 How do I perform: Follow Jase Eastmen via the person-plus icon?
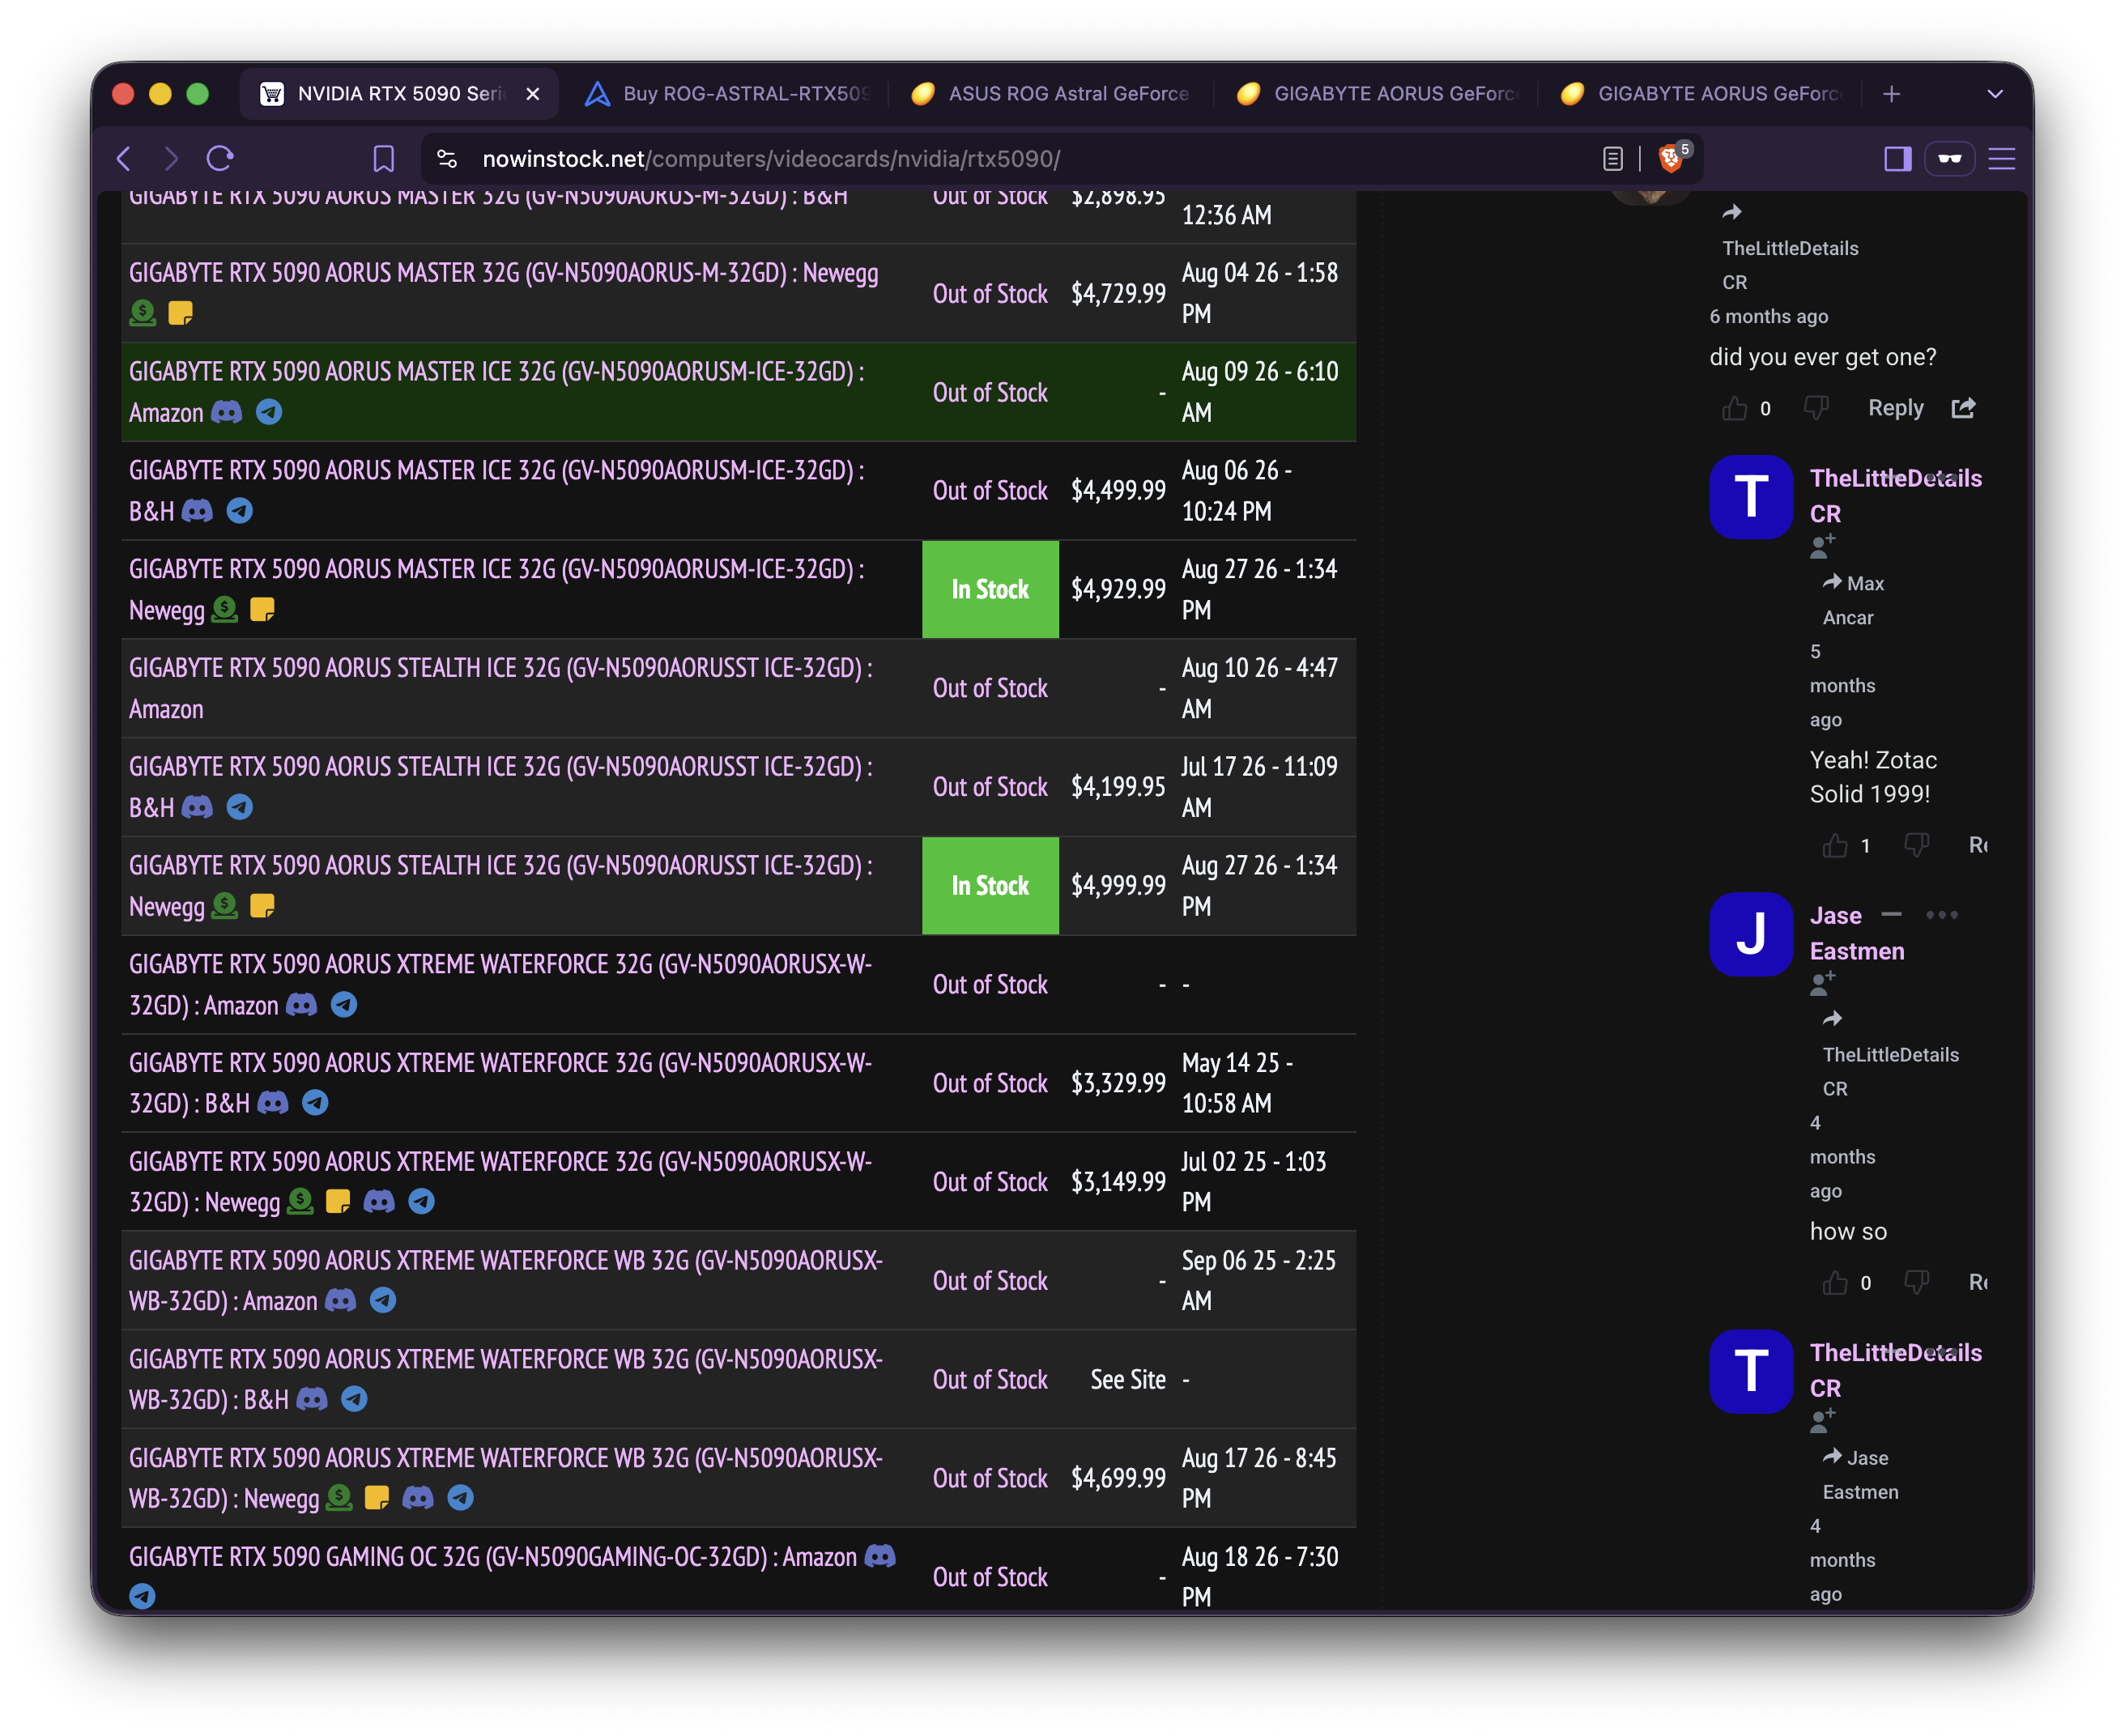[x=1822, y=984]
